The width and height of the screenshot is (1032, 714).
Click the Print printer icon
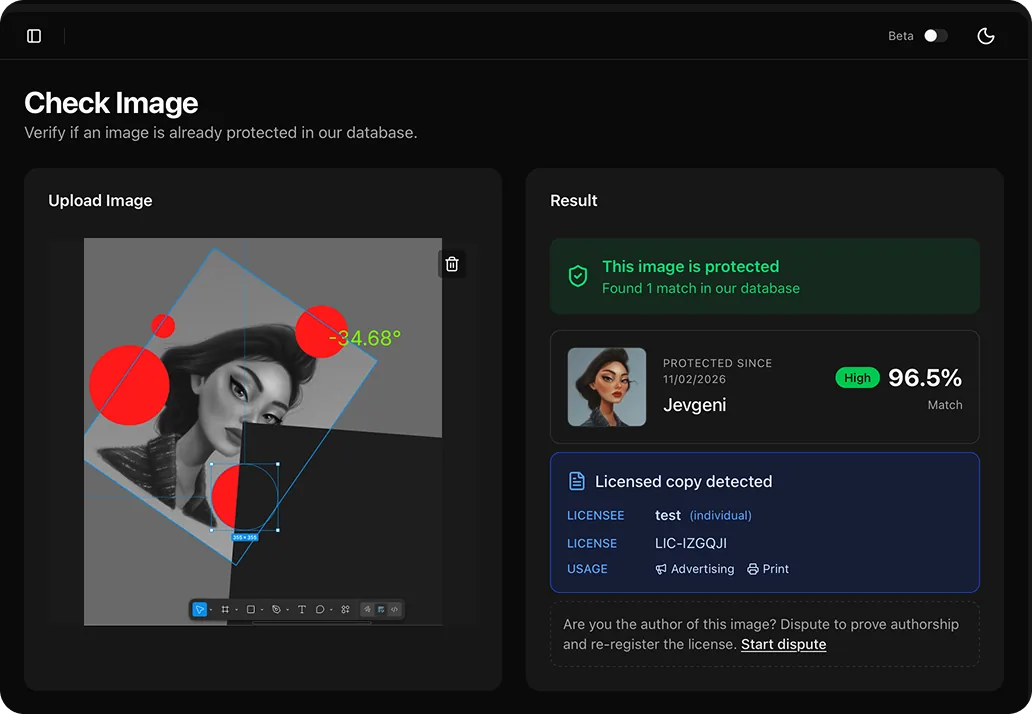(x=753, y=569)
